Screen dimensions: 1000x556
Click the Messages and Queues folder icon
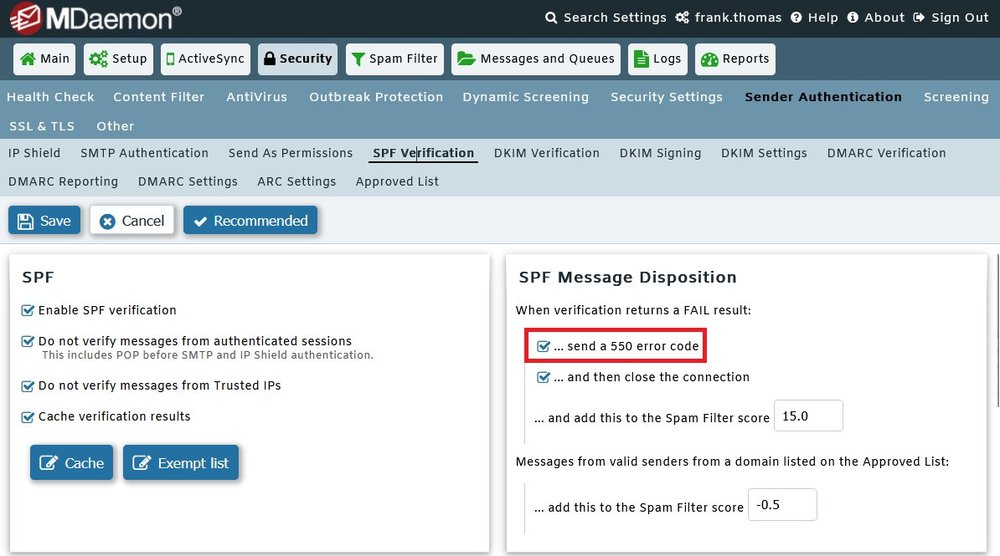click(467, 59)
